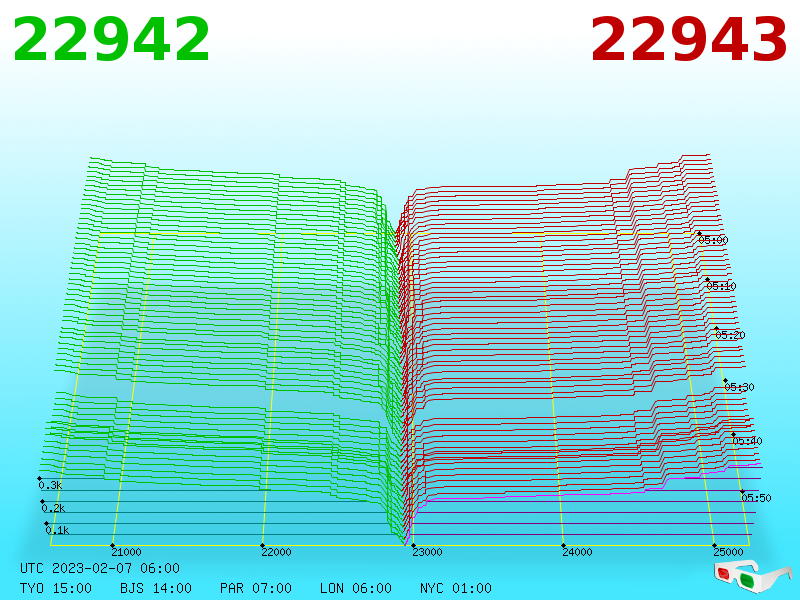Image resolution: width=800 pixels, height=600 pixels.
Task: Click the green bid price 22942
Action: tap(111, 39)
